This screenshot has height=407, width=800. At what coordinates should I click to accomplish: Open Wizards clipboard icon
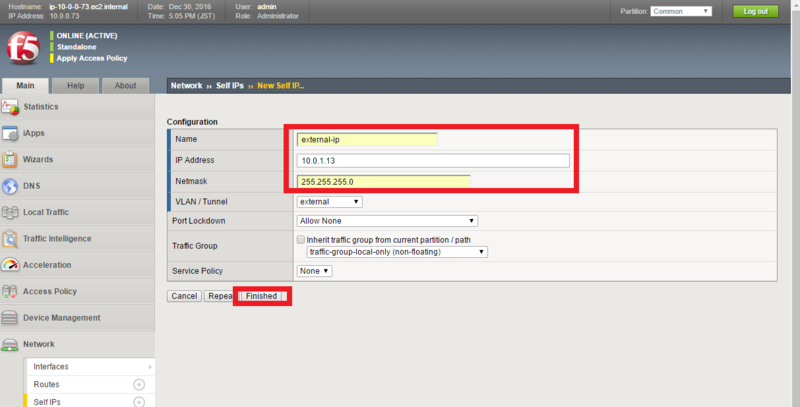point(10,160)
